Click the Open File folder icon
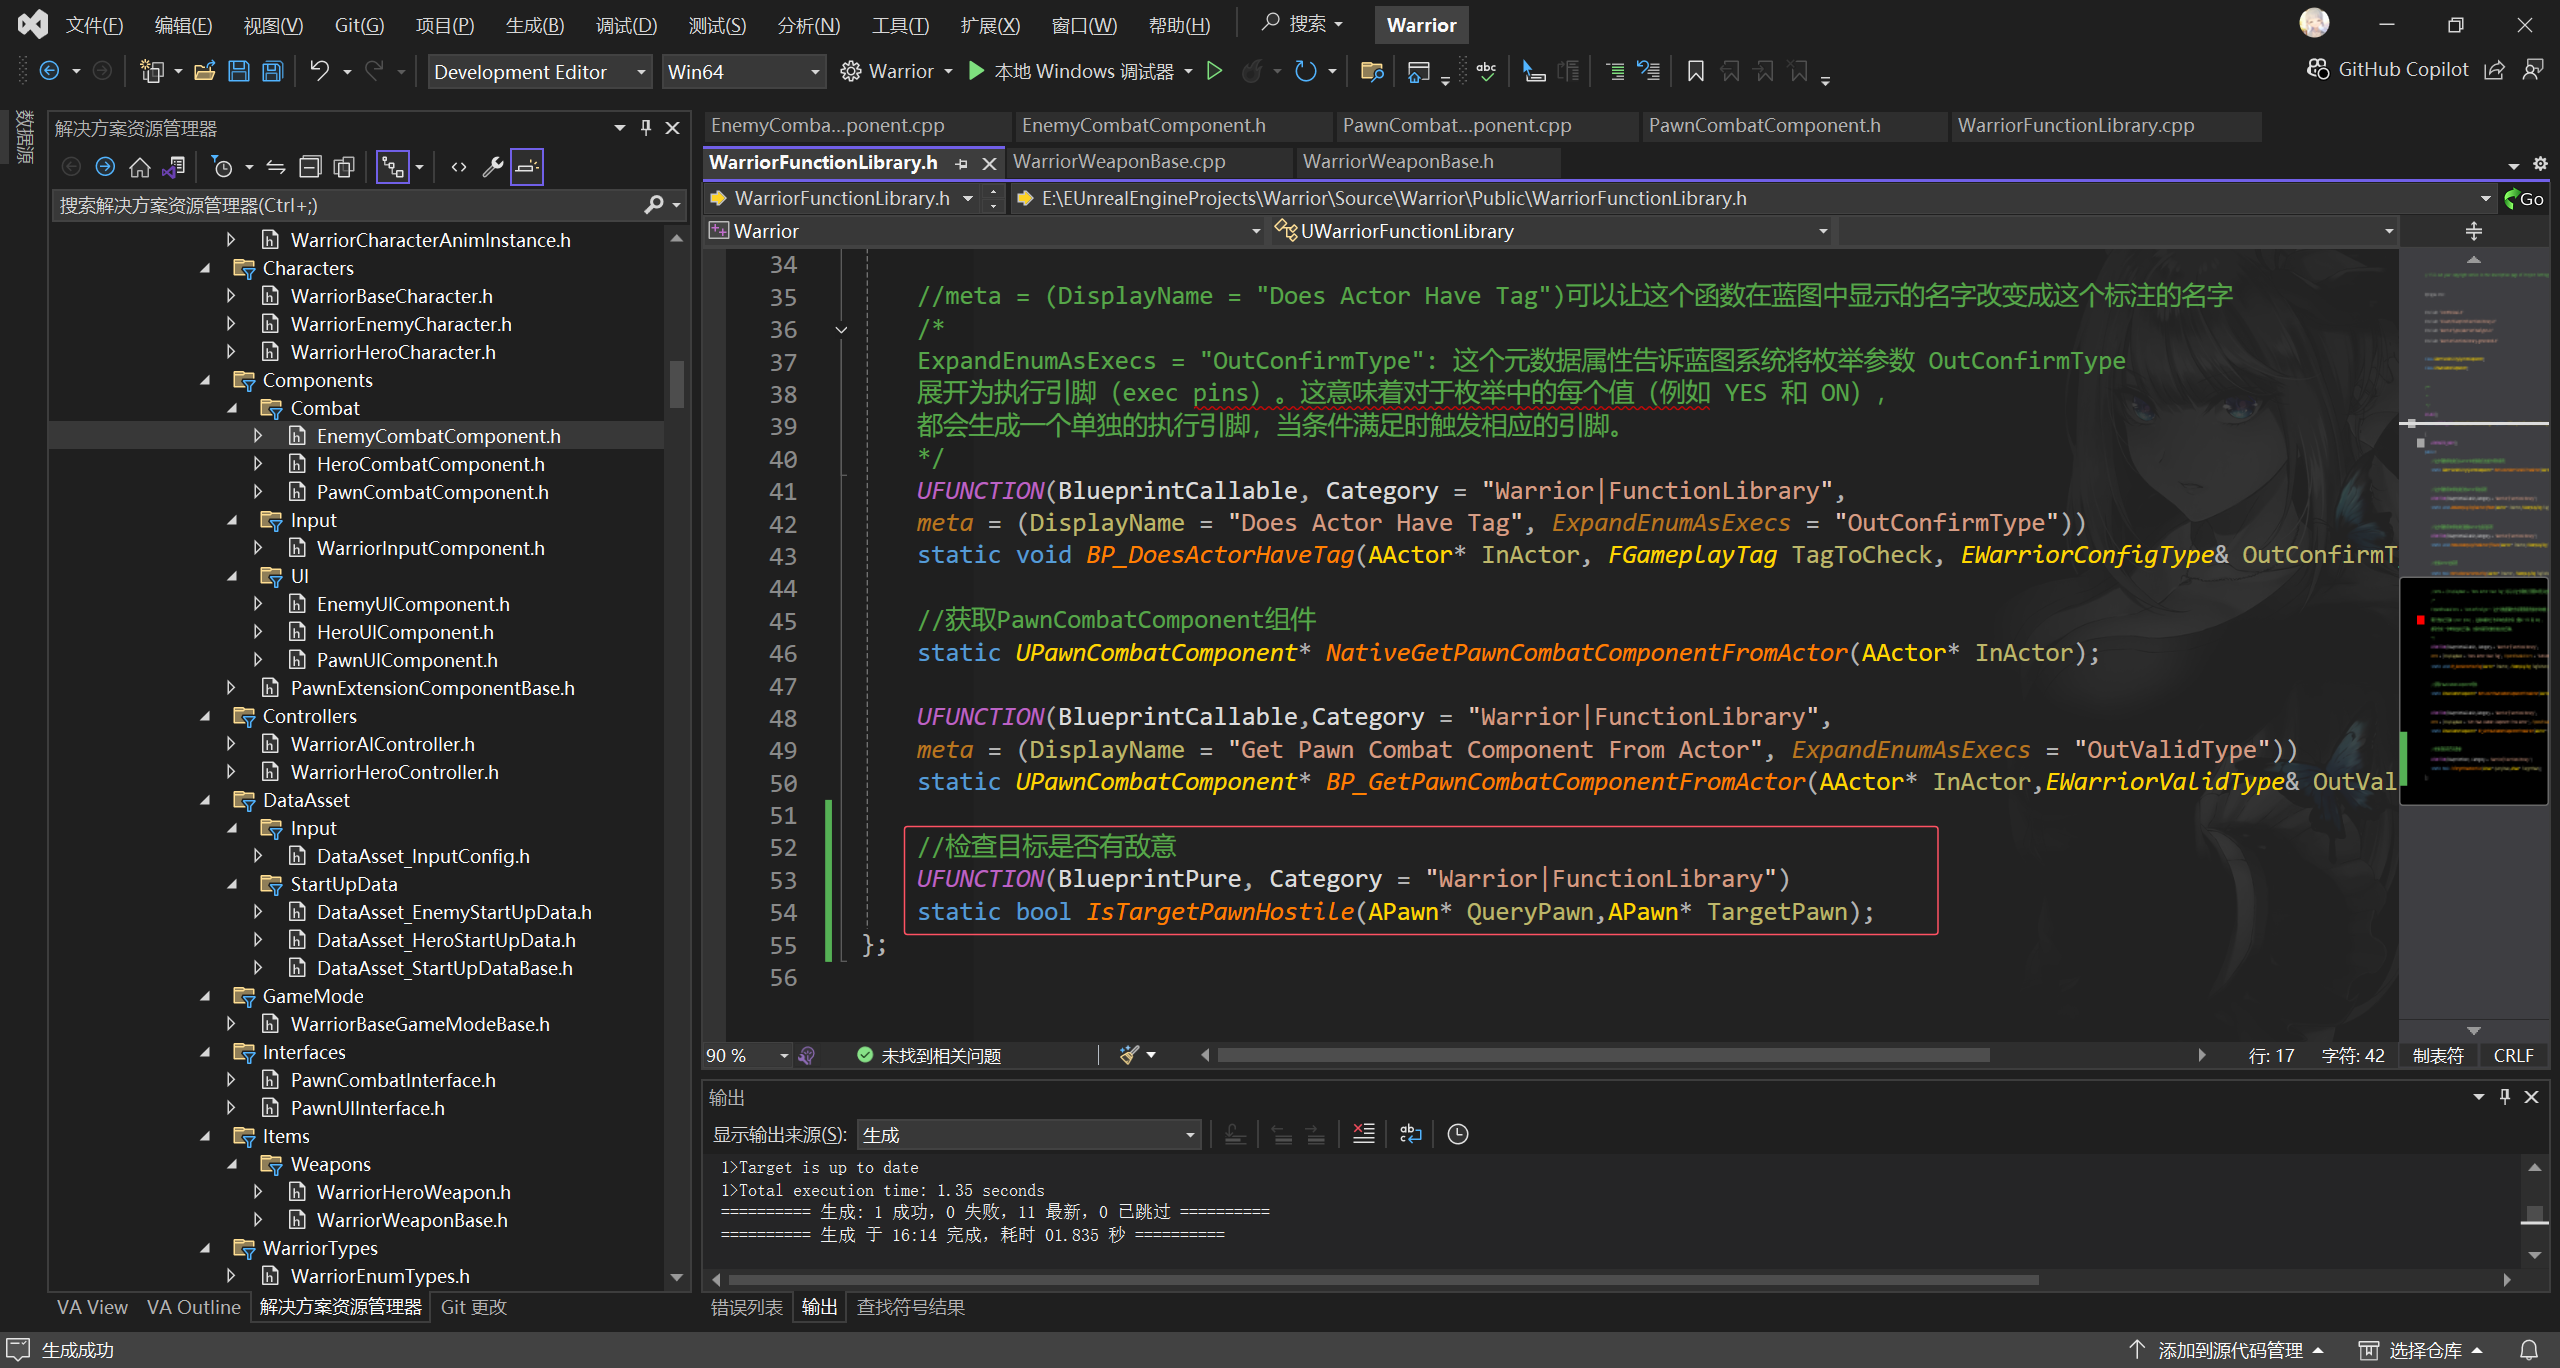This screenshot has height=1368, width=2560. tap(204, 71)
